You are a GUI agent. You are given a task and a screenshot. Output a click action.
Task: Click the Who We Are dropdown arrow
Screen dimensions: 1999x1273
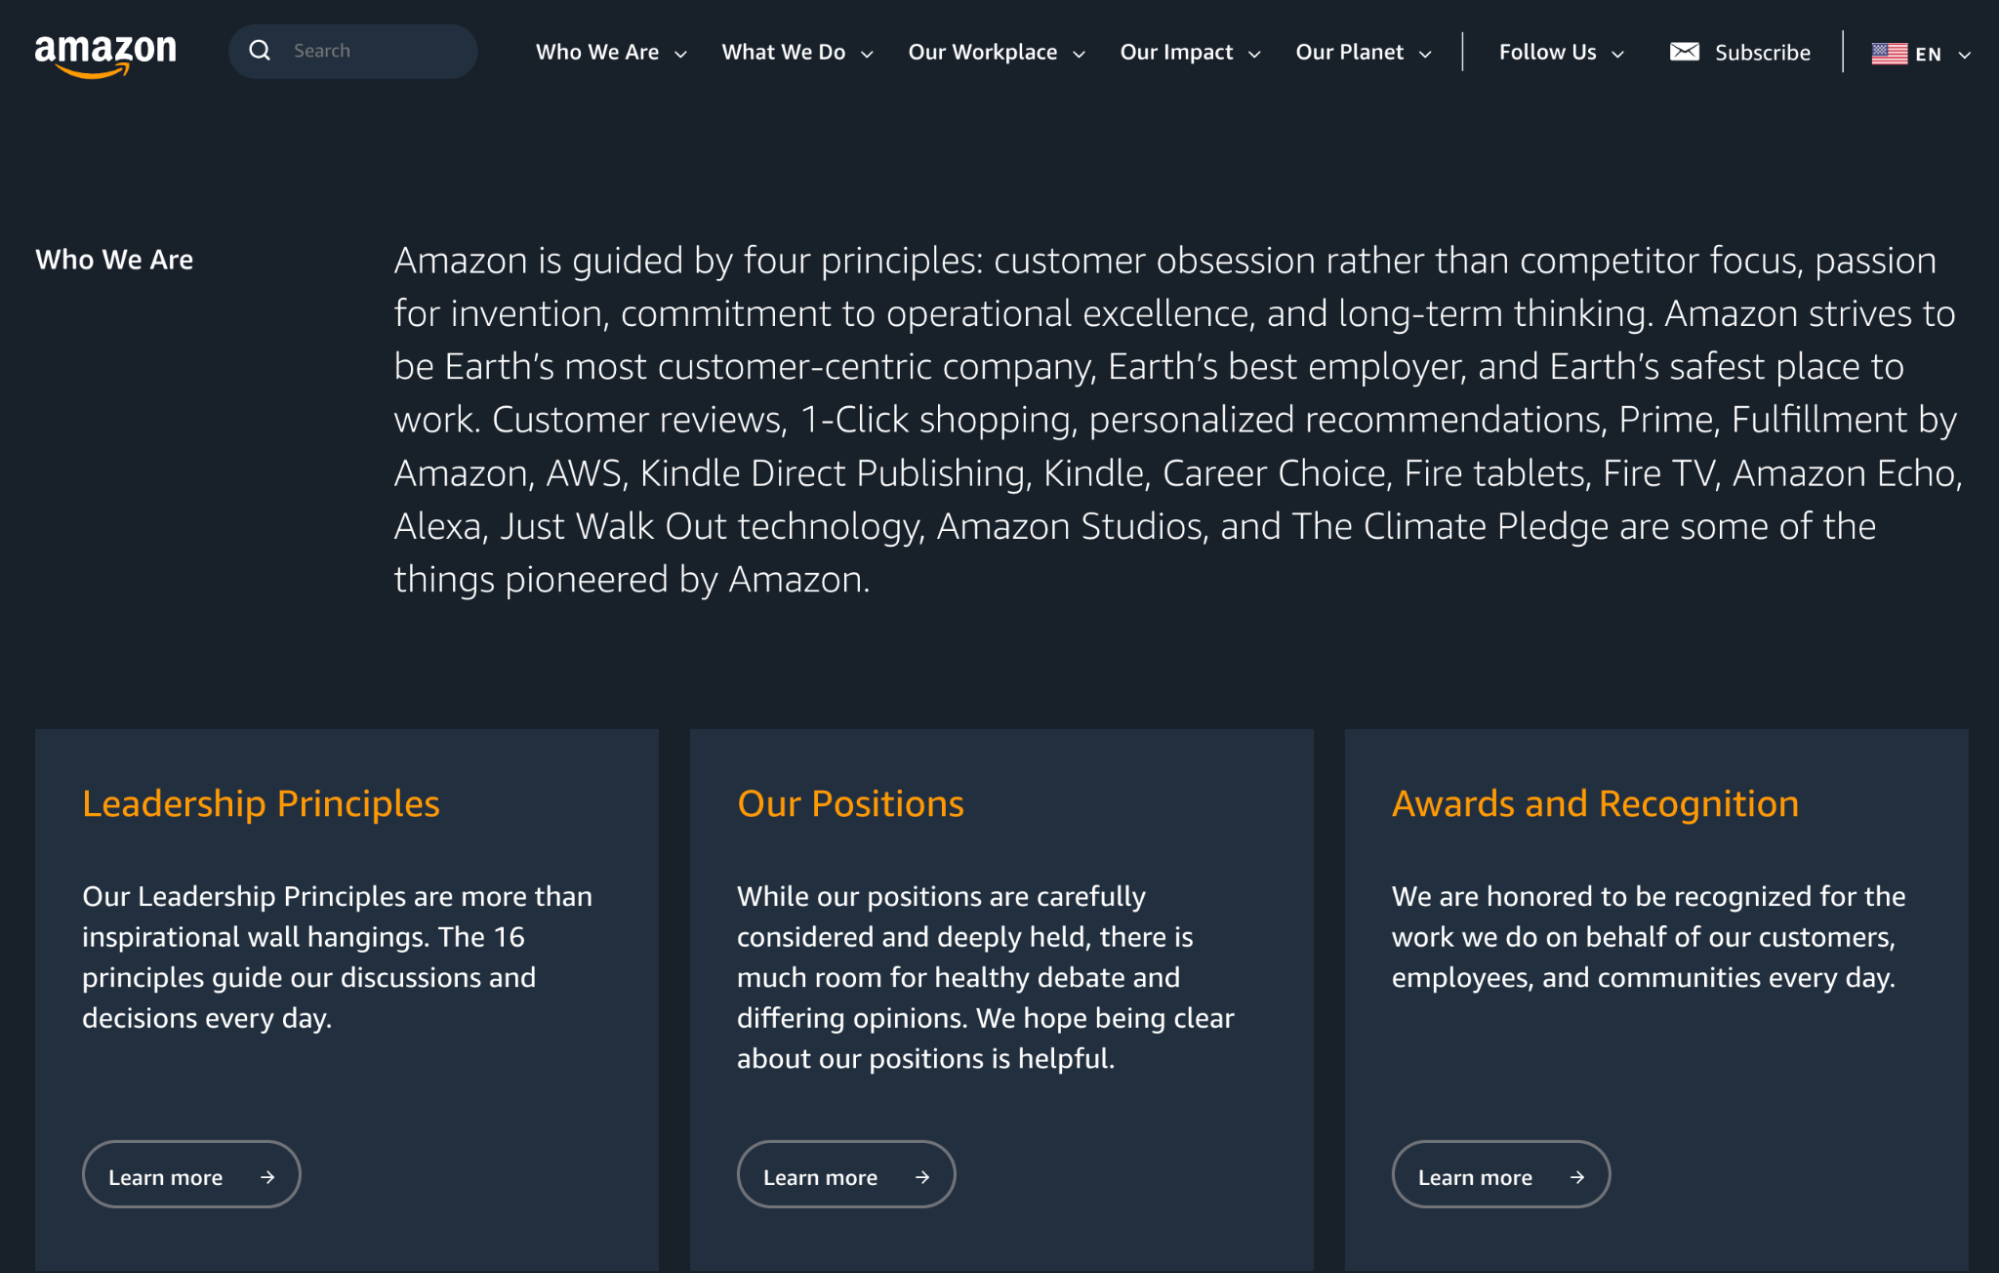(x=680, y=52)
